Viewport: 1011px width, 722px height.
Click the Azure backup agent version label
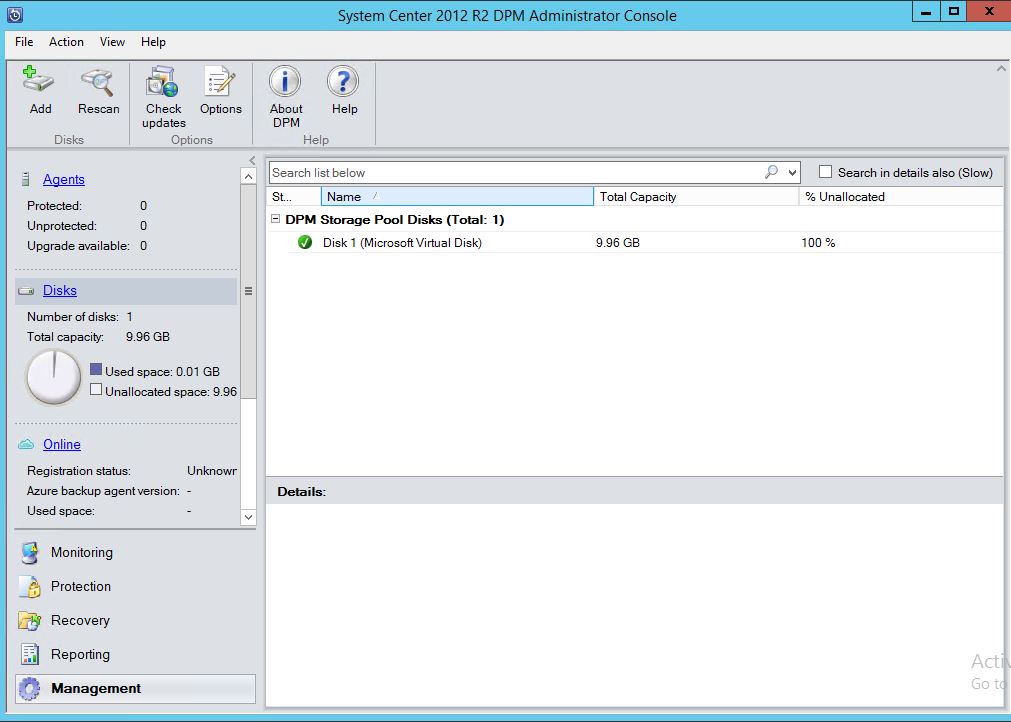(x=103, y=491)
